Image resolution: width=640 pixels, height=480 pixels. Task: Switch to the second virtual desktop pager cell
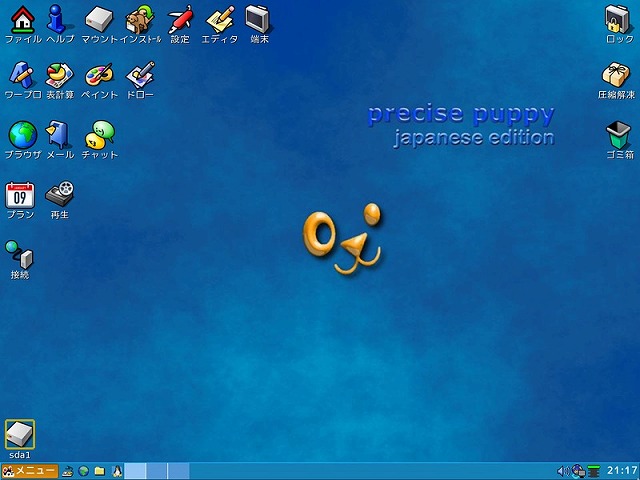click(157, 471)
